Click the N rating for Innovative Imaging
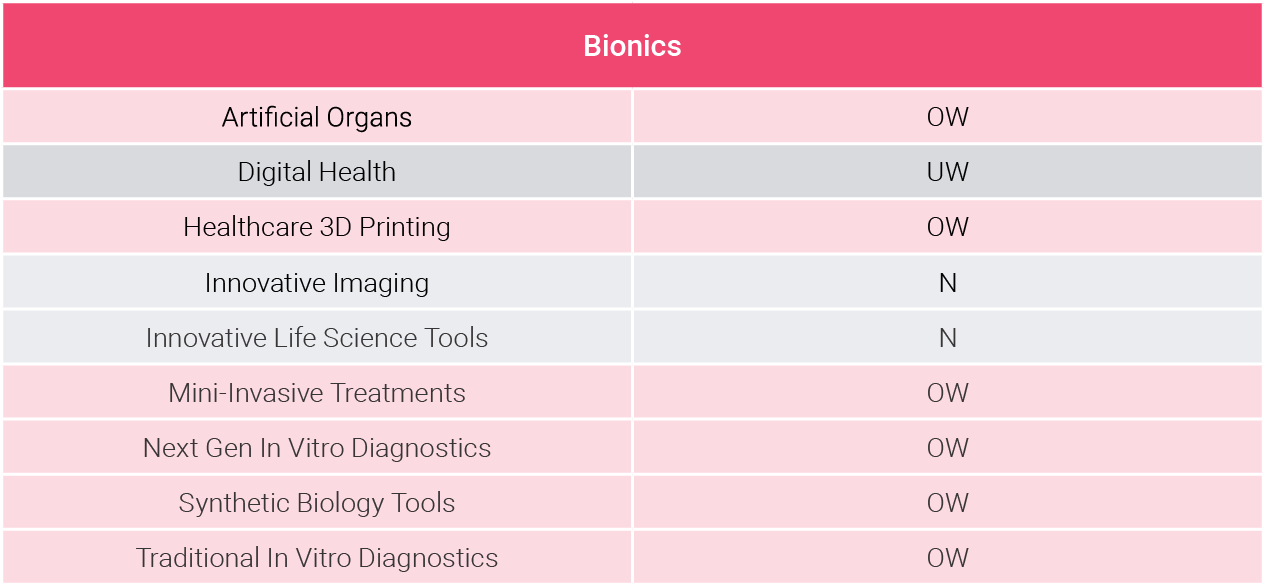This screenshot has width=1265, height=586. click(947, 283)
